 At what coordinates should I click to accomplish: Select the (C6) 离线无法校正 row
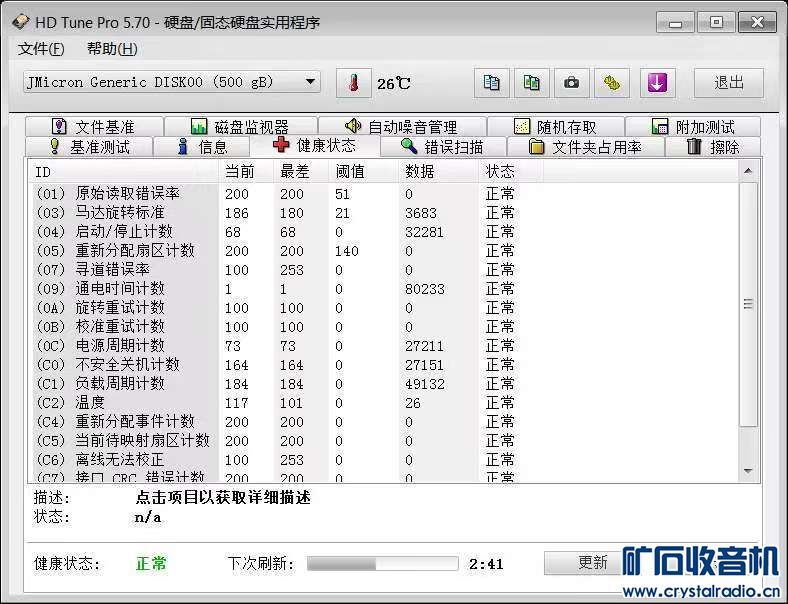tap(384, 460)
